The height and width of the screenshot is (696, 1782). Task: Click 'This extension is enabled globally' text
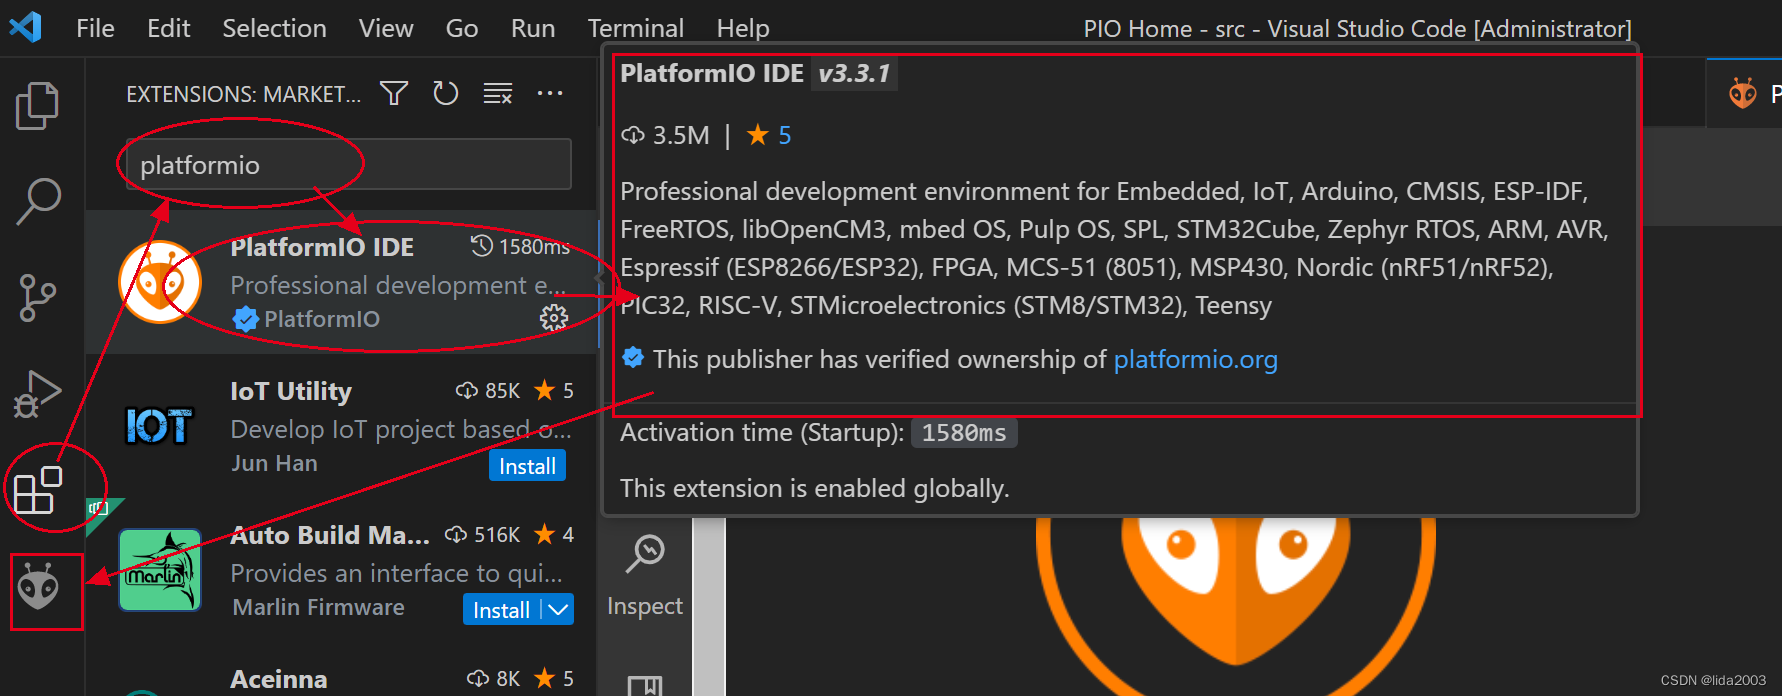point(814,488)
